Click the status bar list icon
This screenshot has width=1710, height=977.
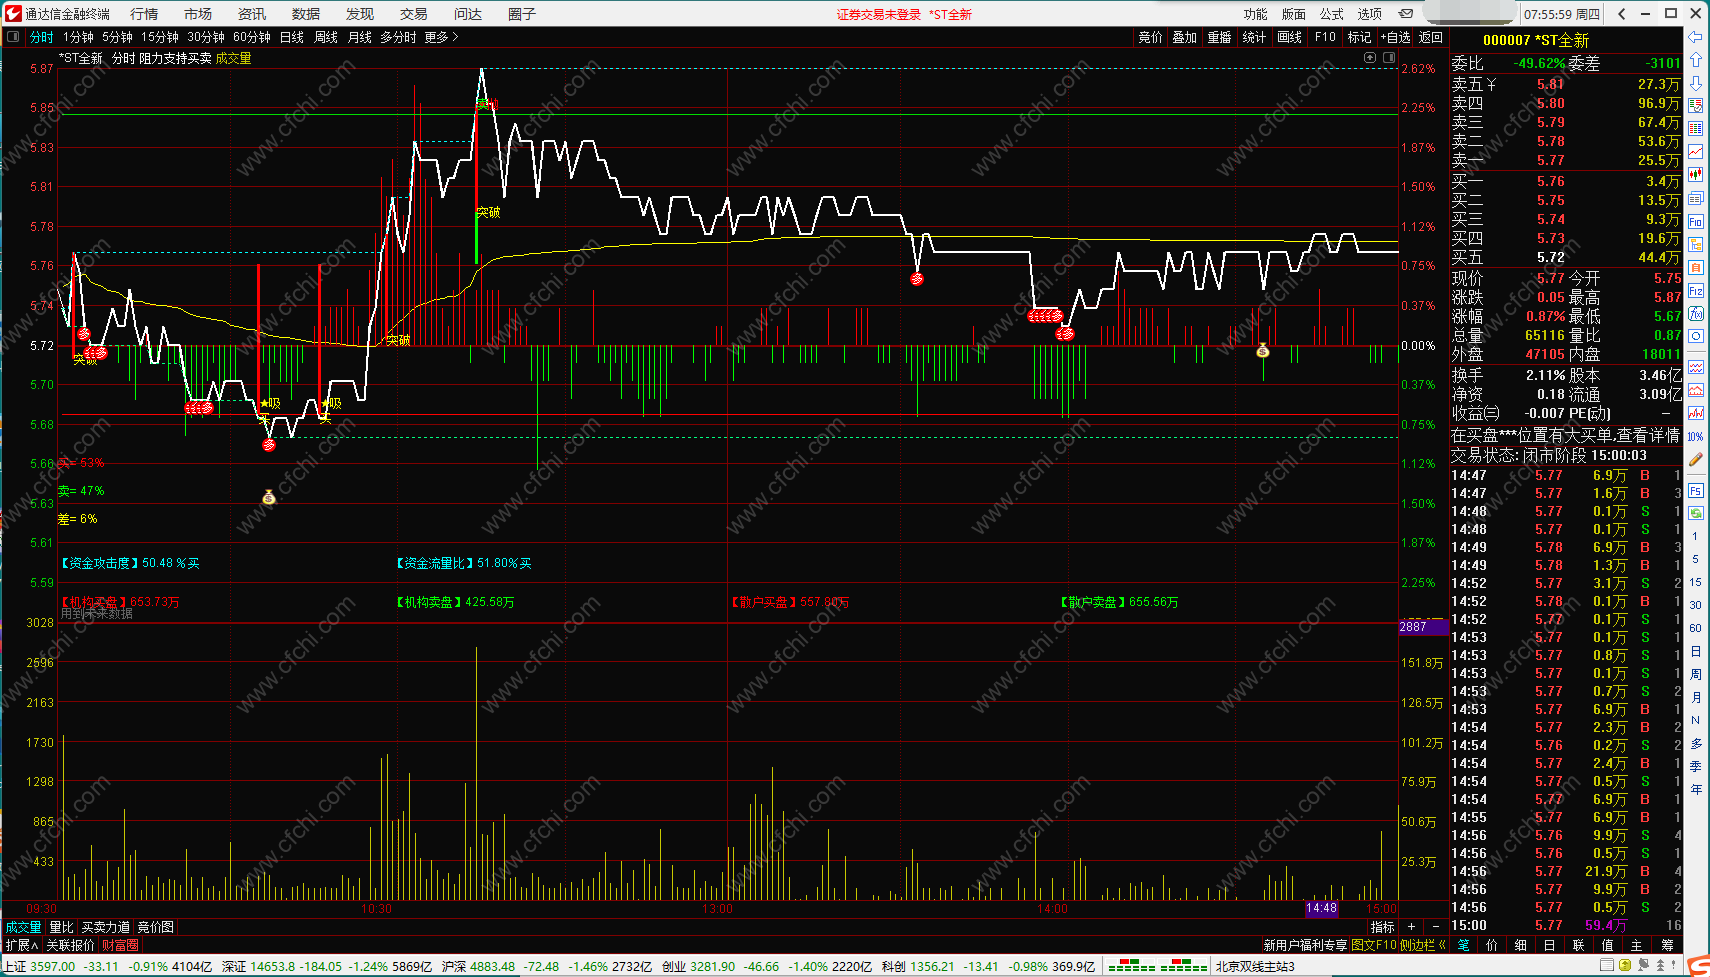click(x=1606, y=965)
